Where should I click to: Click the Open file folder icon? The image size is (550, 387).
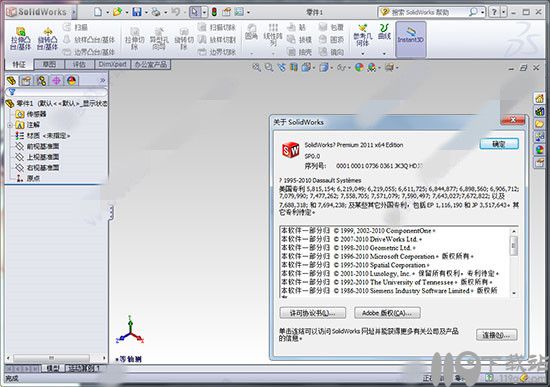pos(117,12)
